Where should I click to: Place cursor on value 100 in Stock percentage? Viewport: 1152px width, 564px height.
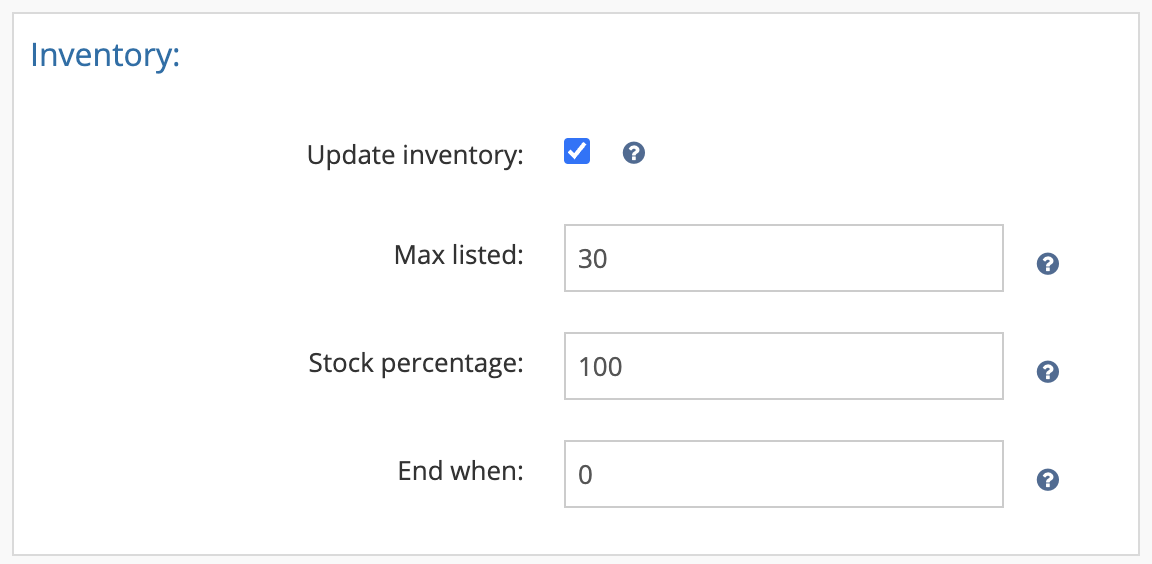point(600,366)
